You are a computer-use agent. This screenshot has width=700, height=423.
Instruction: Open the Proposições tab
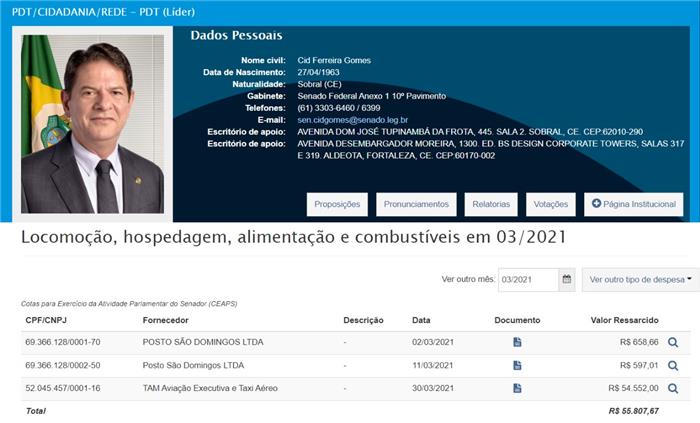click(337, 204)
